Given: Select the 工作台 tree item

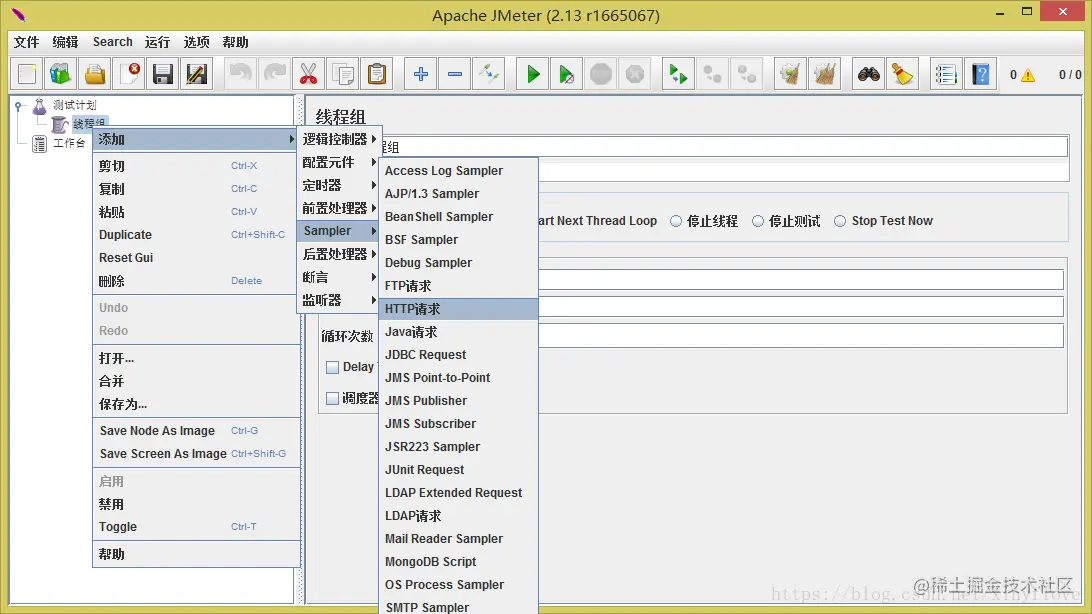Looking at the screenshot, I should (x=68, y=143).
